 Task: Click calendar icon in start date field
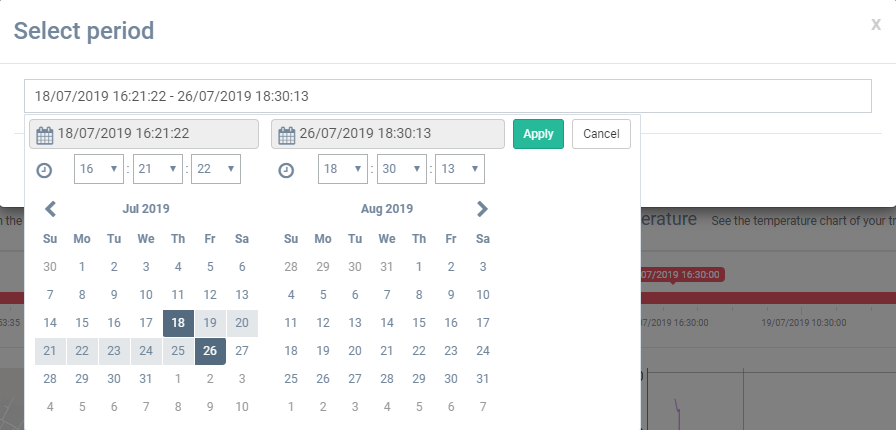coord(44,134)
